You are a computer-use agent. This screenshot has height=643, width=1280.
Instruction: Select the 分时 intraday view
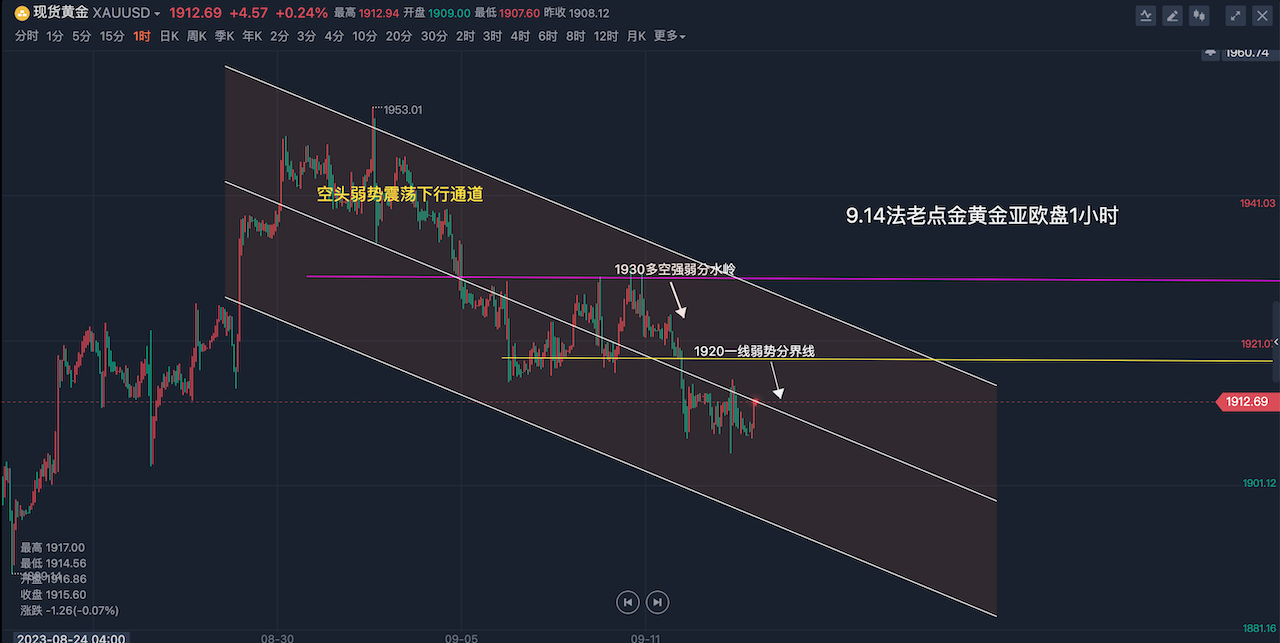click(x=27, y=36)
